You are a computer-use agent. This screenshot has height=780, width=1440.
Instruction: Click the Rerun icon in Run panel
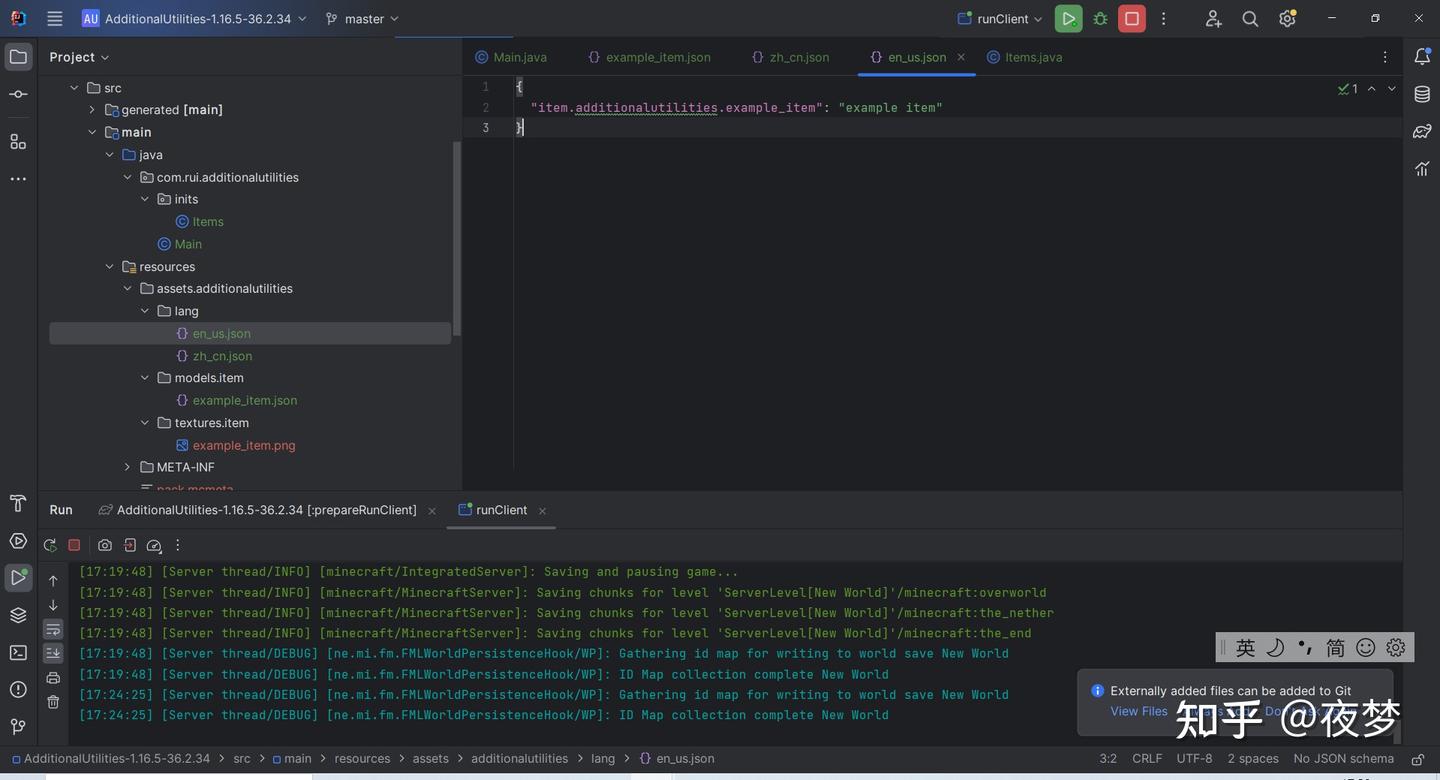pyautogui.click(x=50, y=545)
